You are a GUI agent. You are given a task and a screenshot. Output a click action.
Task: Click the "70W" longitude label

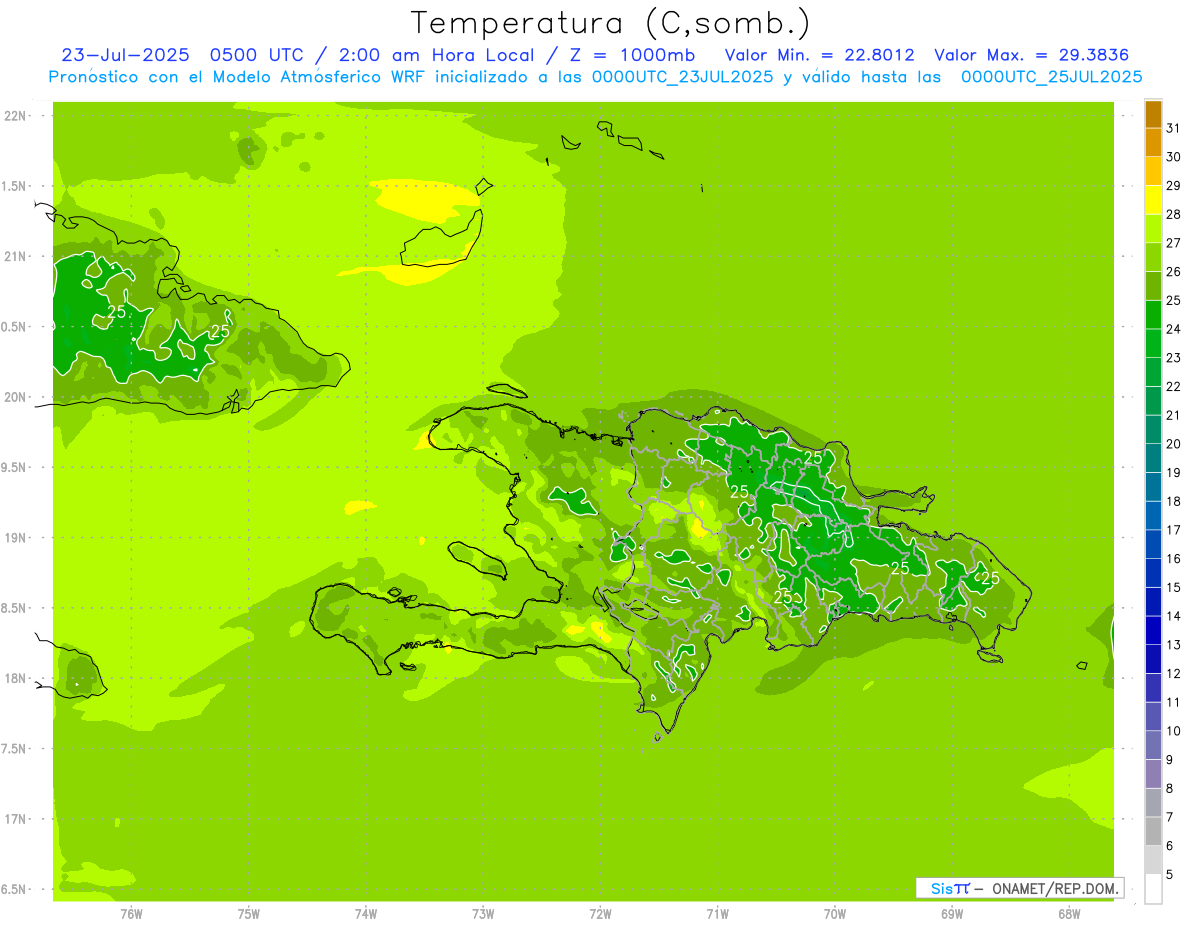(835, 914)
